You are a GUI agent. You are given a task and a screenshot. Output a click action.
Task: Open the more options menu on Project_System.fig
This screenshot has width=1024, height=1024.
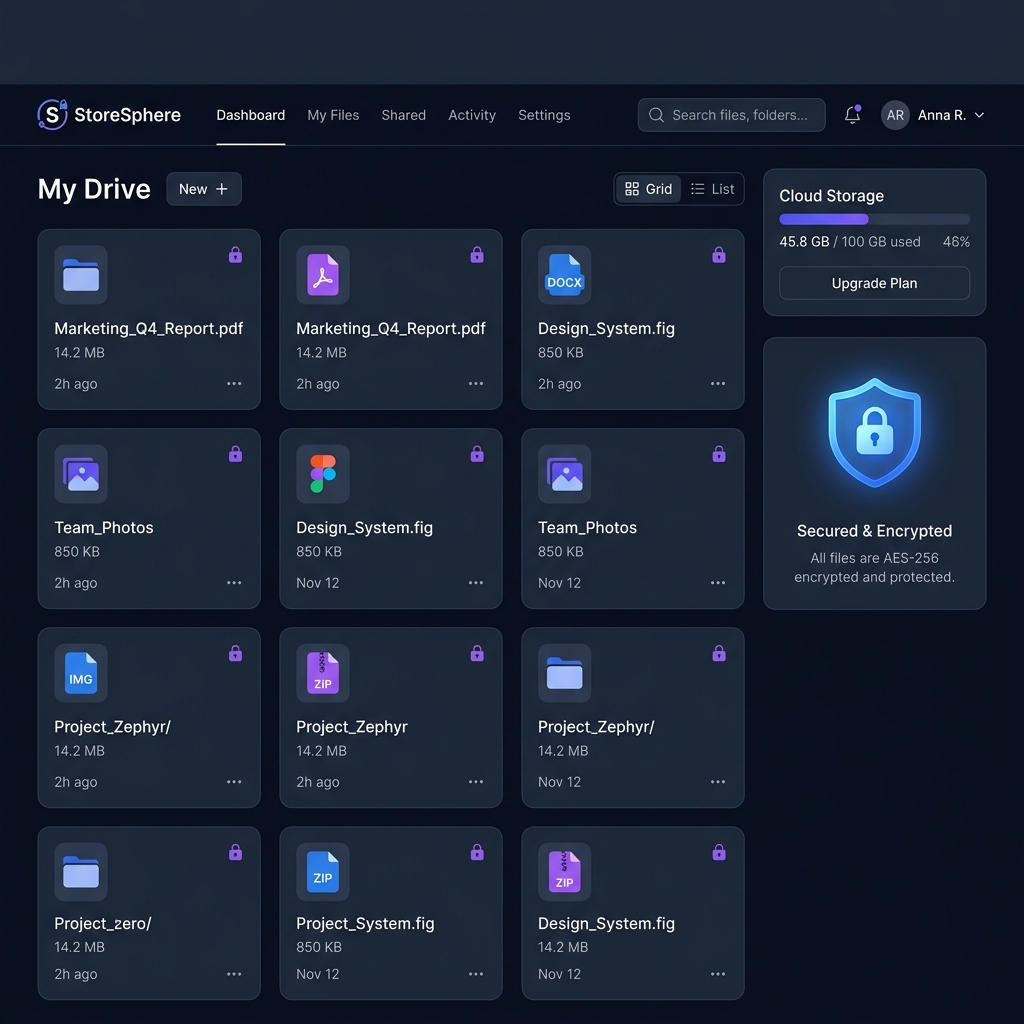(476, 974)
